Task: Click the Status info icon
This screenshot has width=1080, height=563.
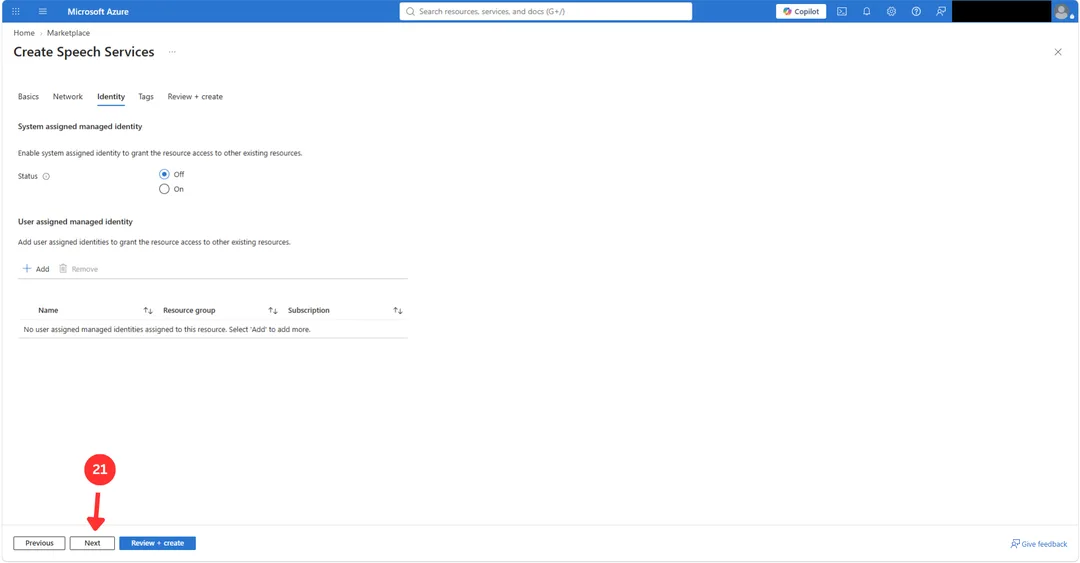Action: 46,176
